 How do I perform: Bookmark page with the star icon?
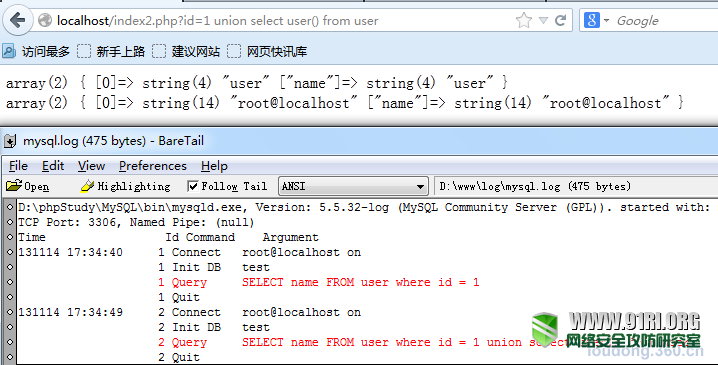tap(523, 20)
